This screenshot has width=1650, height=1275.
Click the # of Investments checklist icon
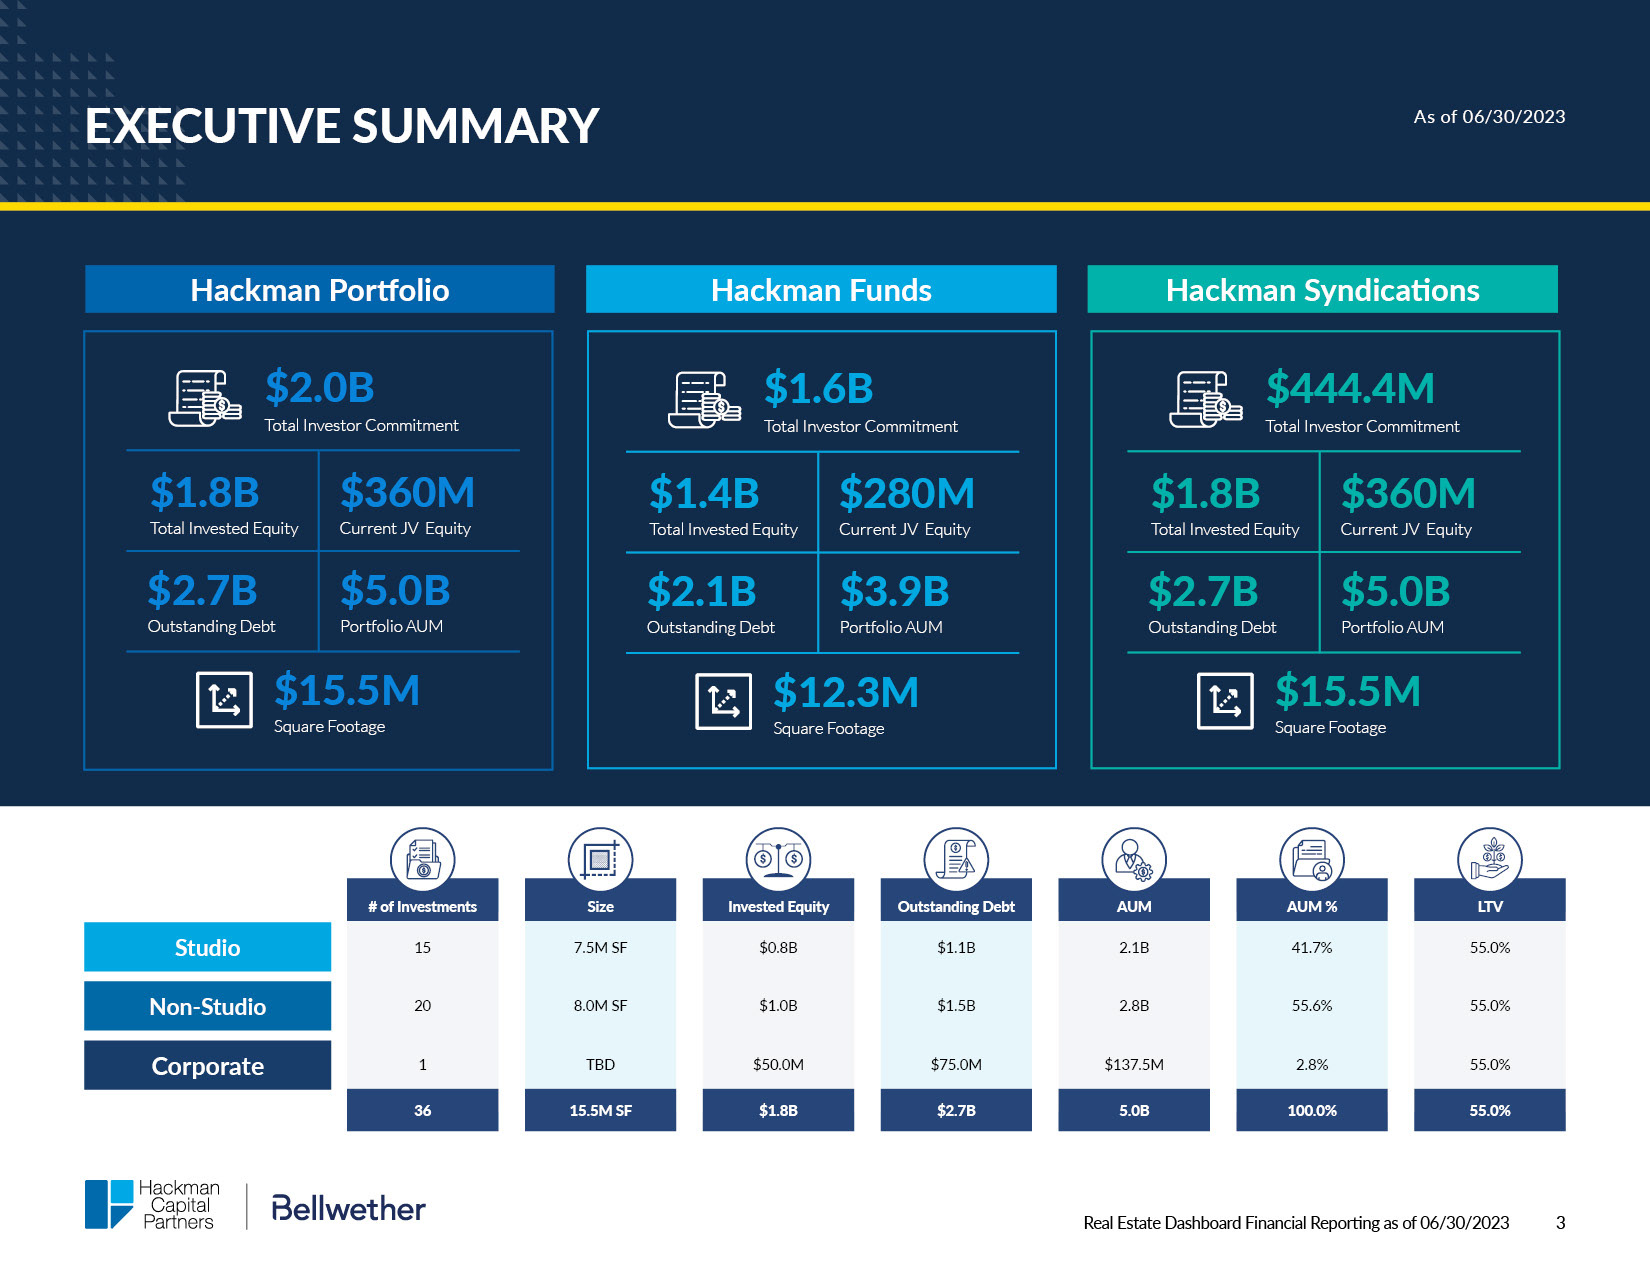click(422, 859)
